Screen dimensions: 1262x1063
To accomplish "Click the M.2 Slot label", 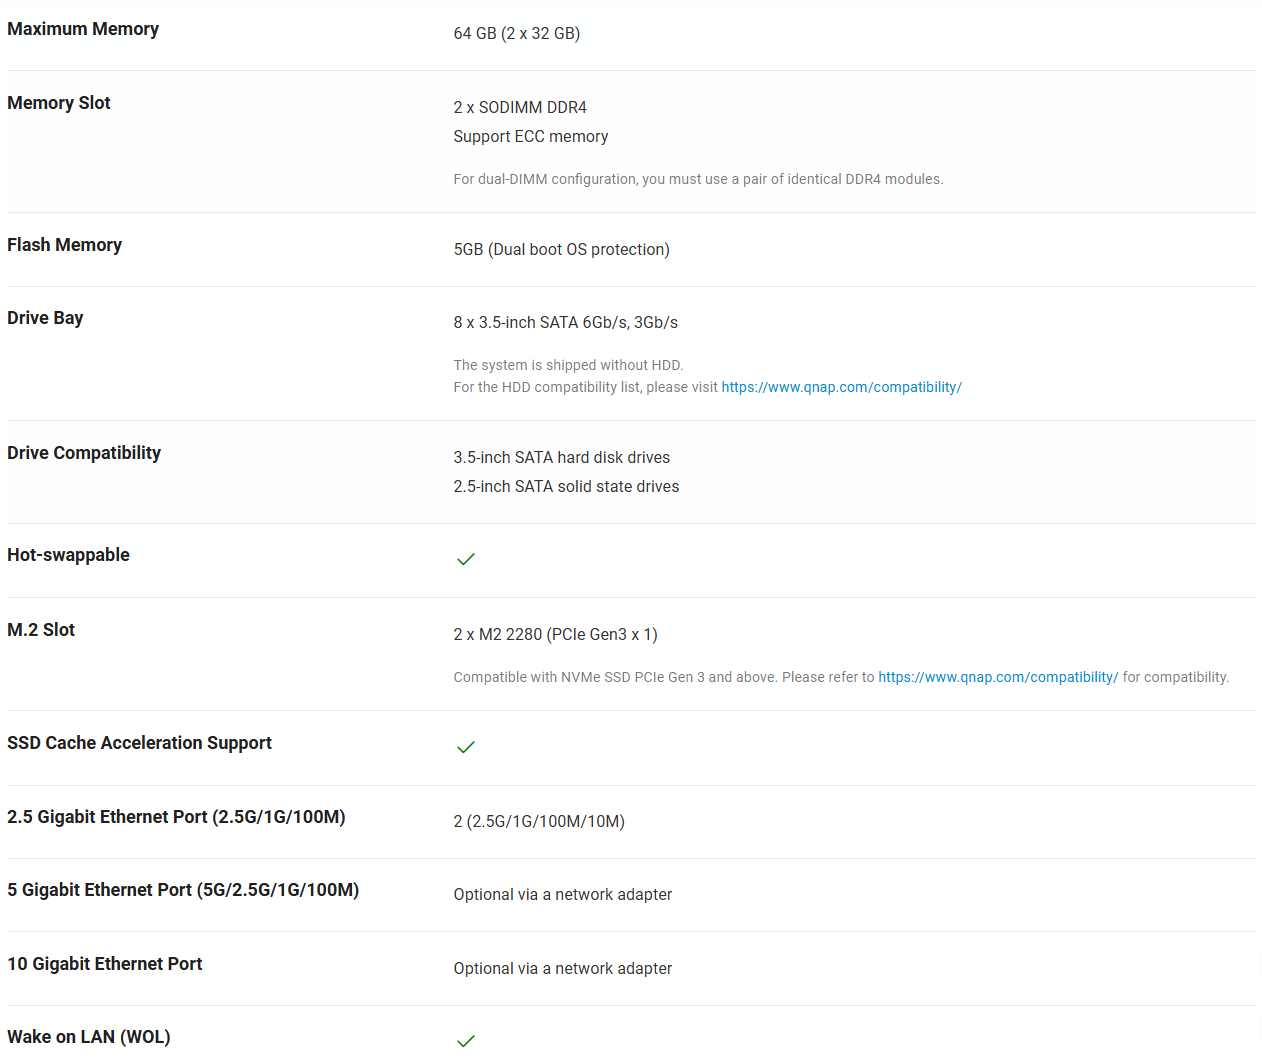I will pyautogui.click(x=41, y=630).
